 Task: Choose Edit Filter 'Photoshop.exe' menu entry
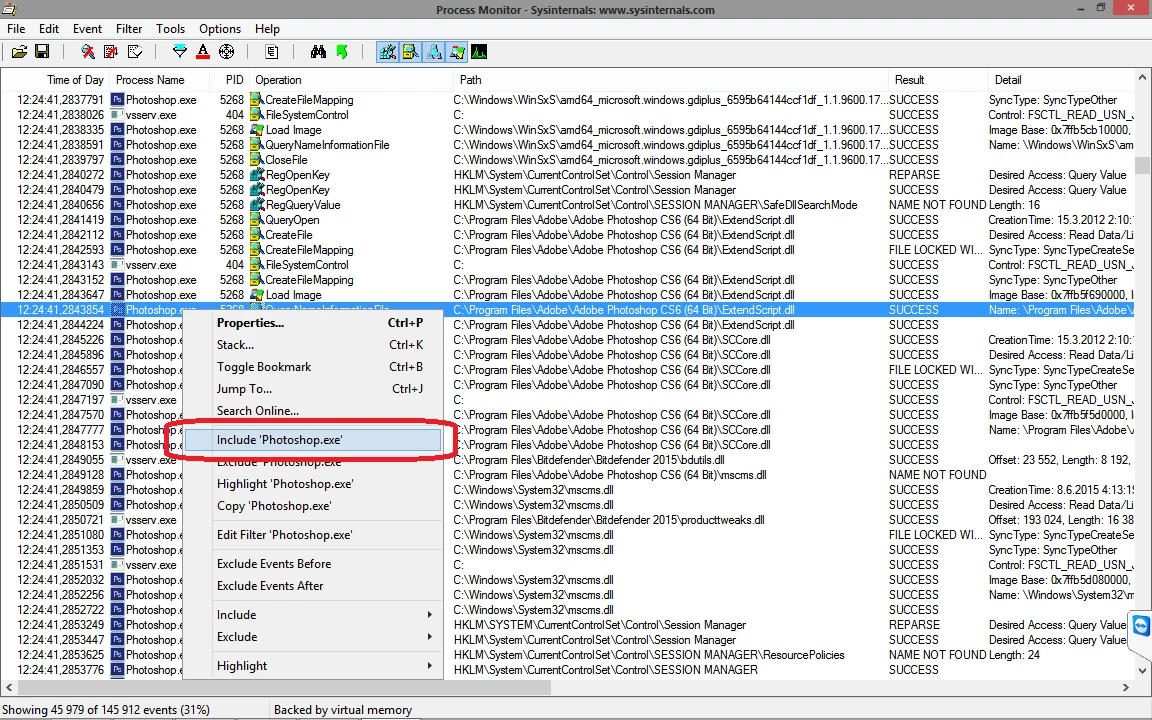[x=313, y=535]
